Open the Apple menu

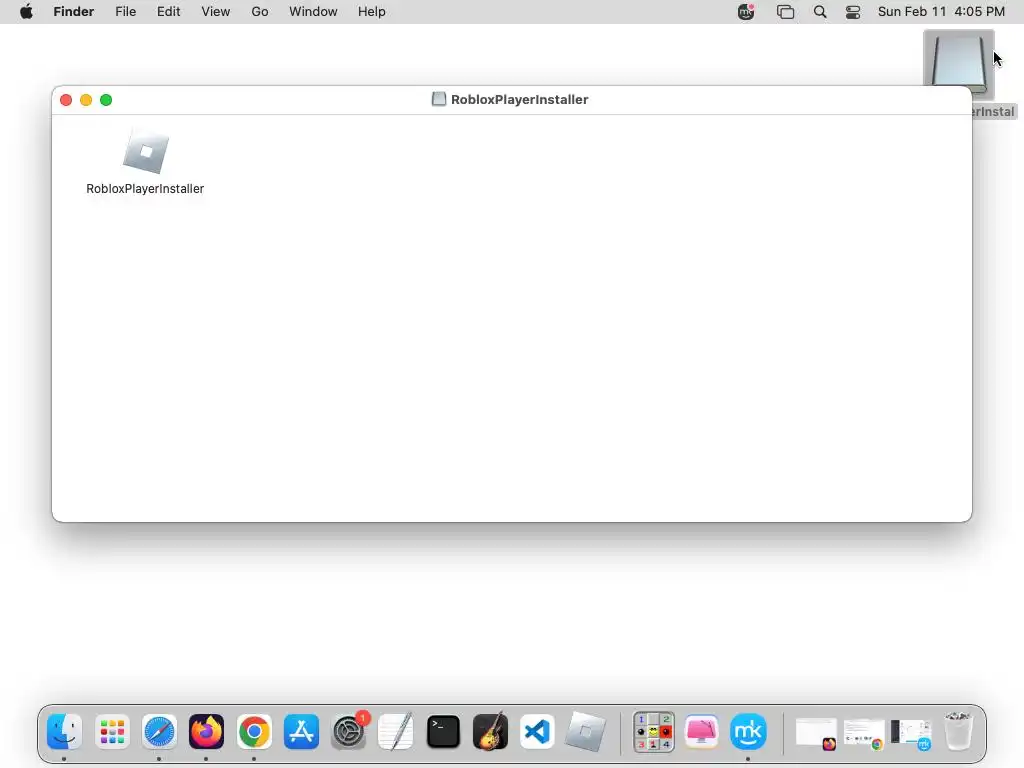coord(26,12)
